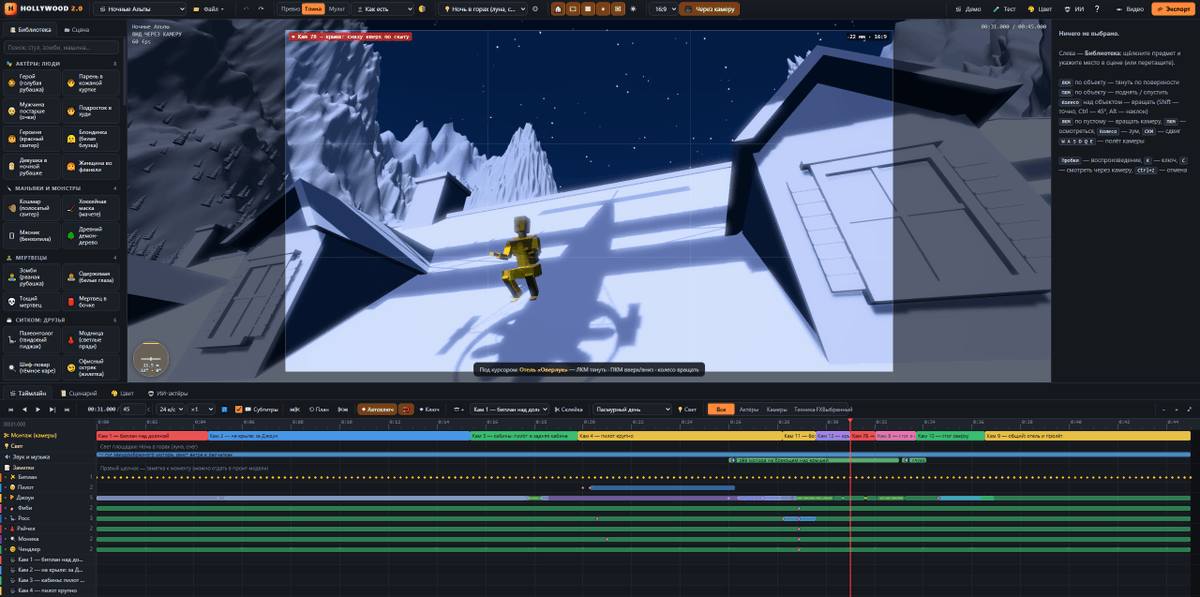1200x597 pixels.
Task: Click the play button in timeline transport
Action: 38,409
